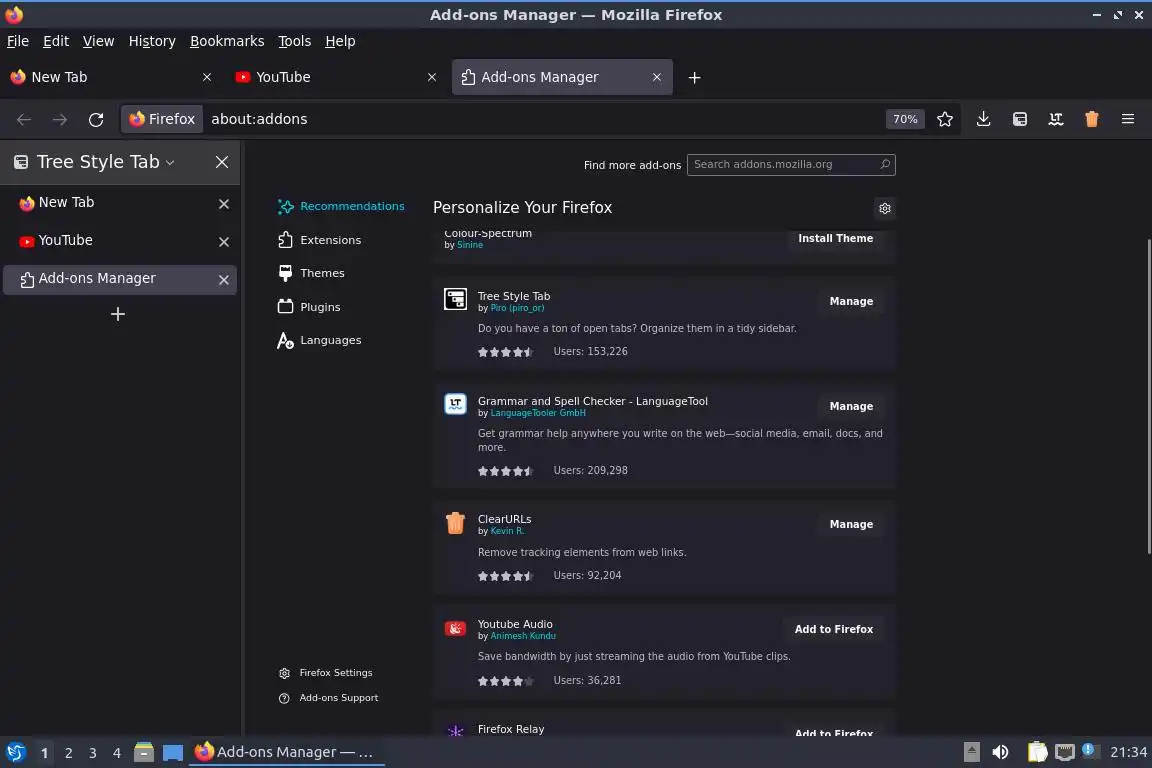Open the Firefox hamburger menu

(x=1128, y=119)
